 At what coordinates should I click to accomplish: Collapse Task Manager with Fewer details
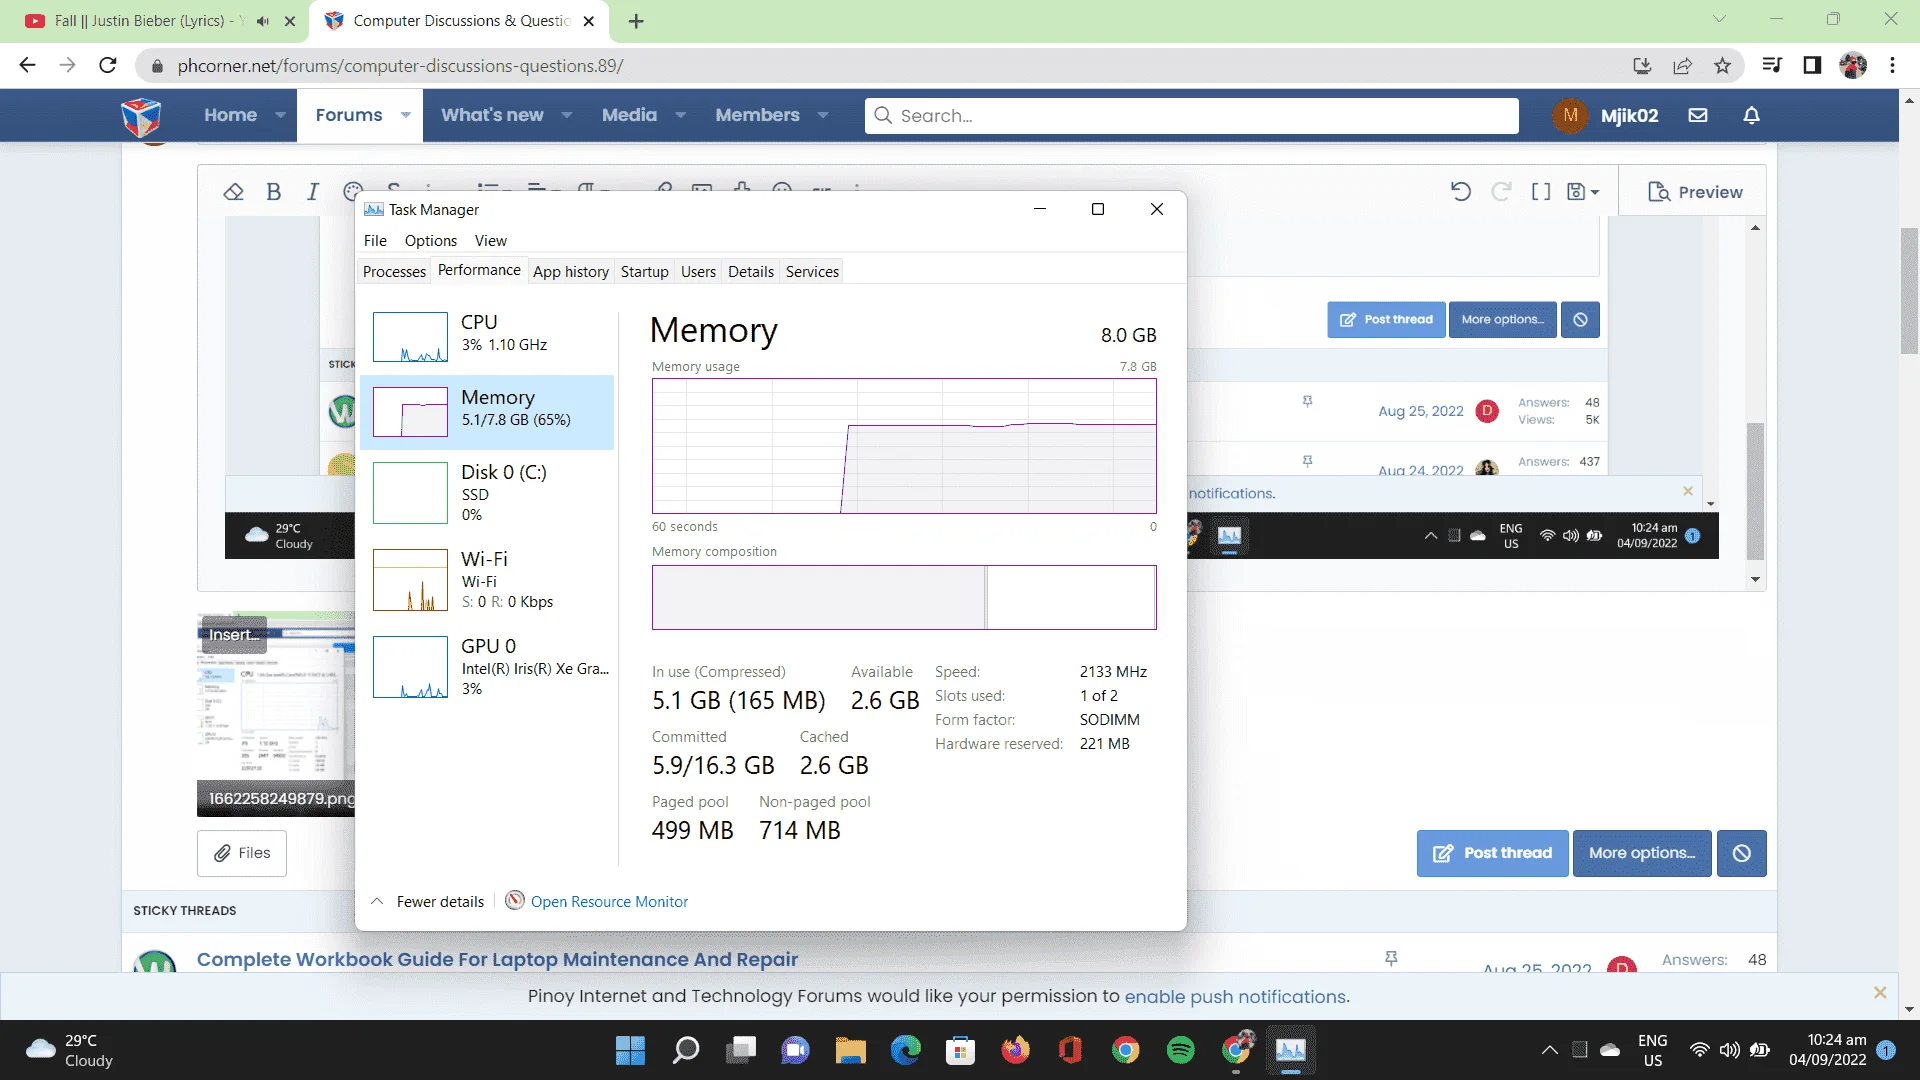coord(428,902)
